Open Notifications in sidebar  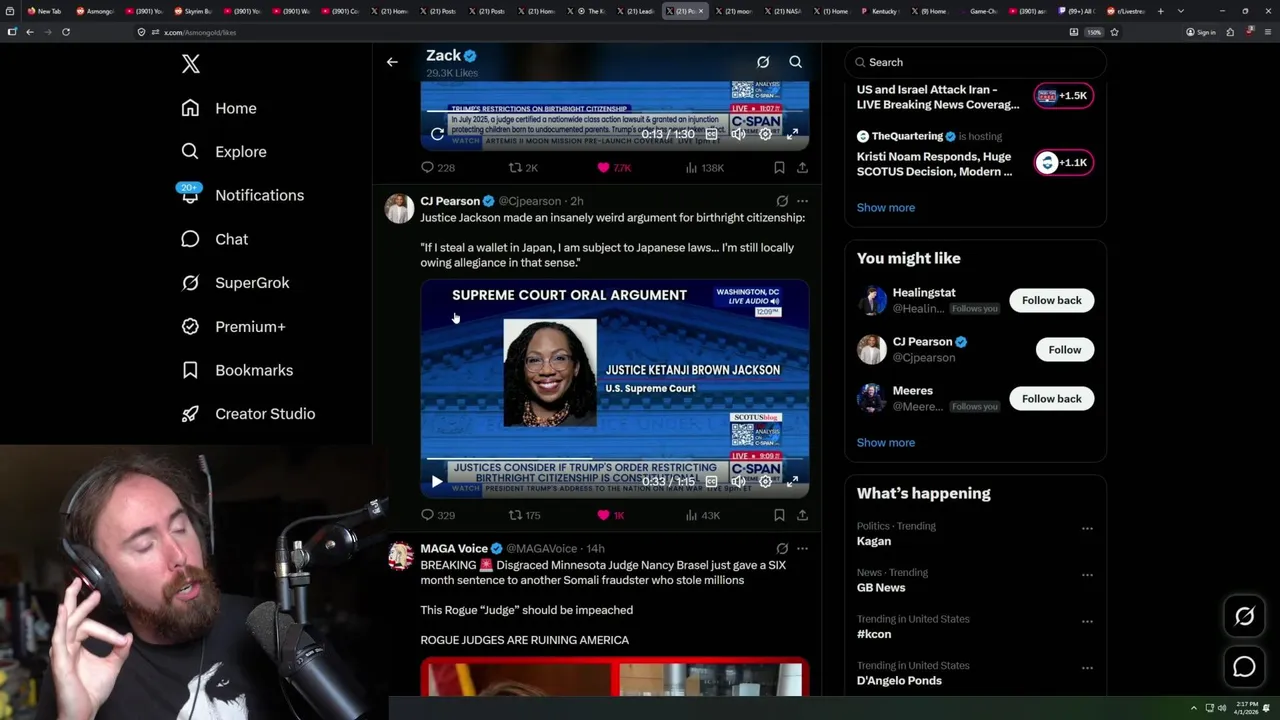[242, 195]
